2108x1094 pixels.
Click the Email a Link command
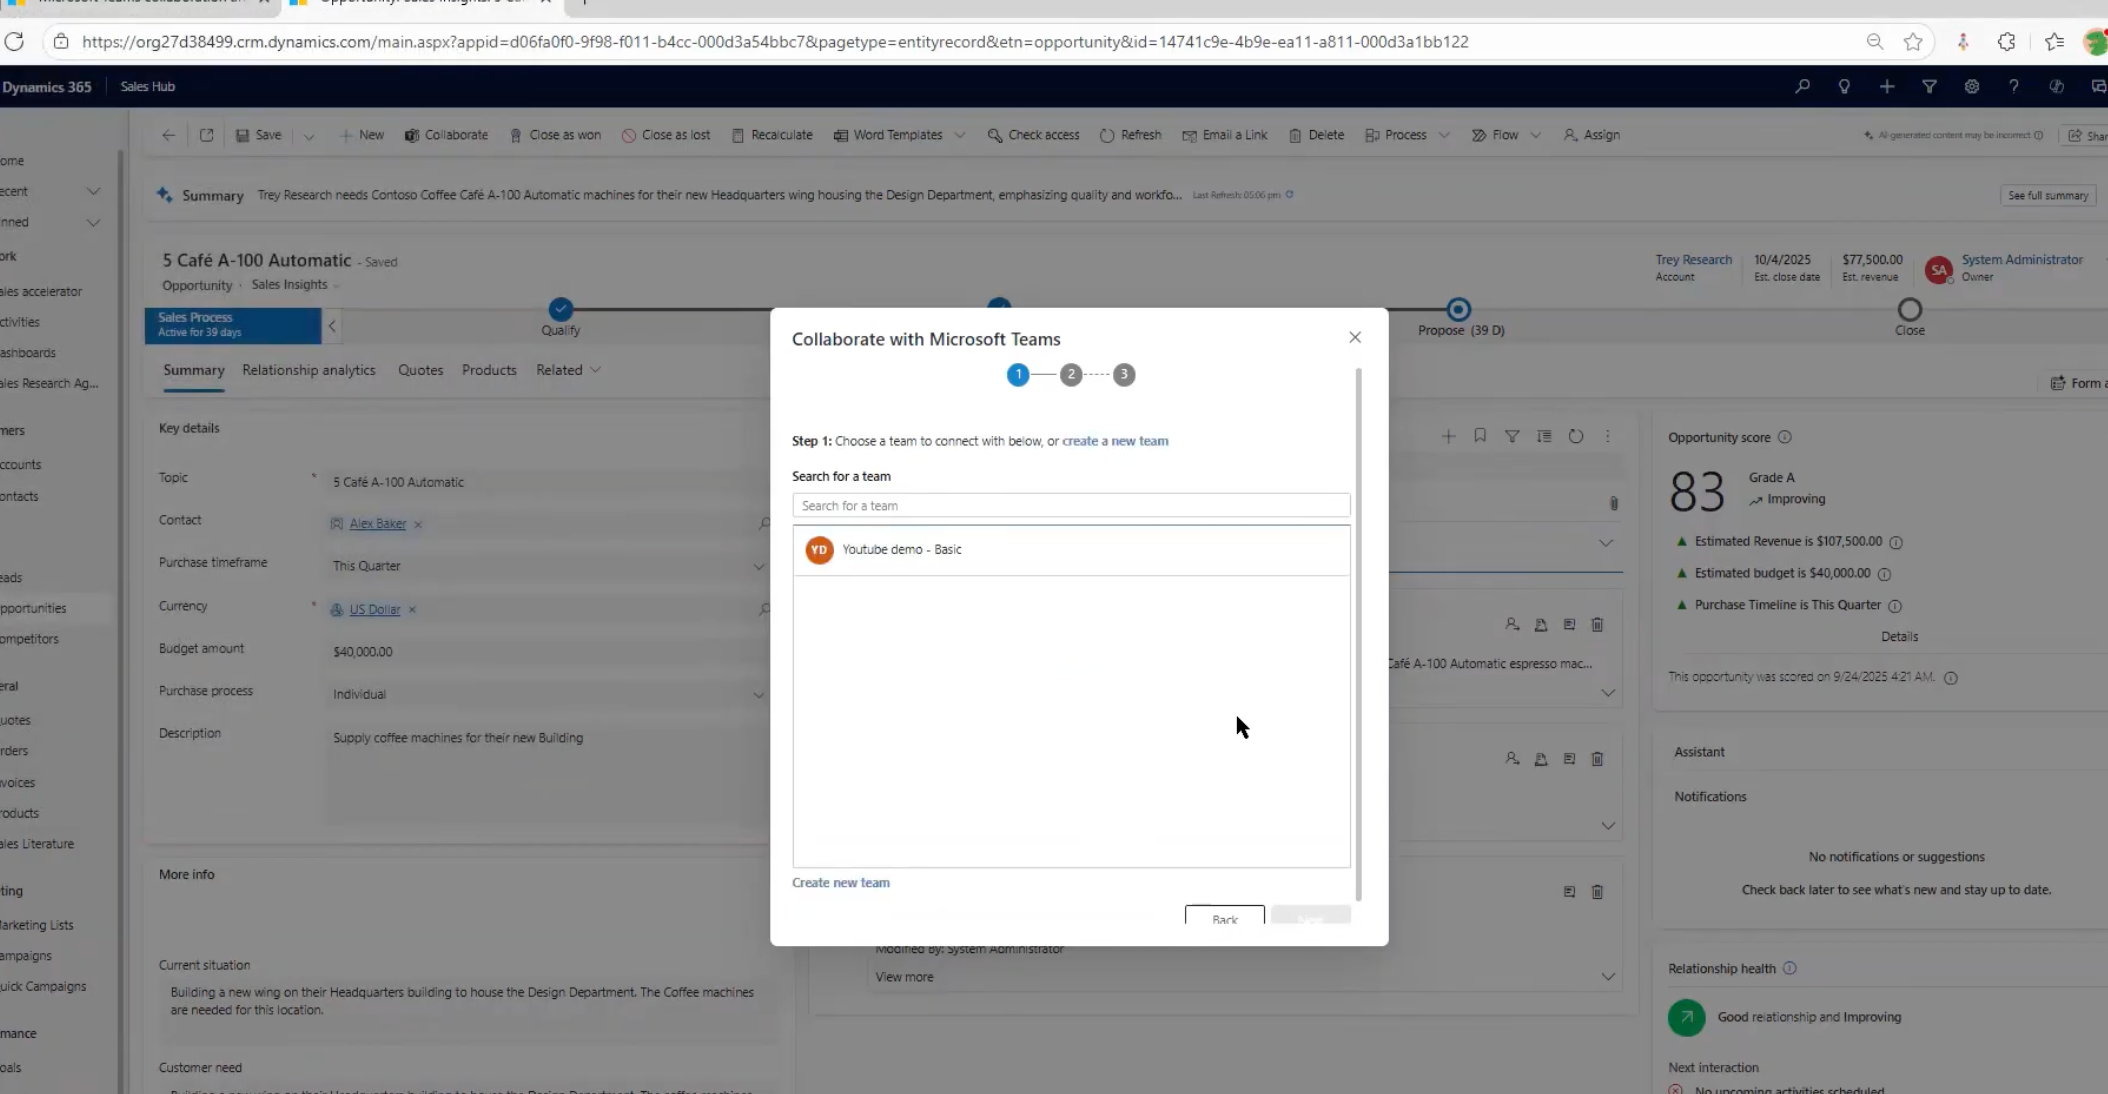[x=1225, y=136]
